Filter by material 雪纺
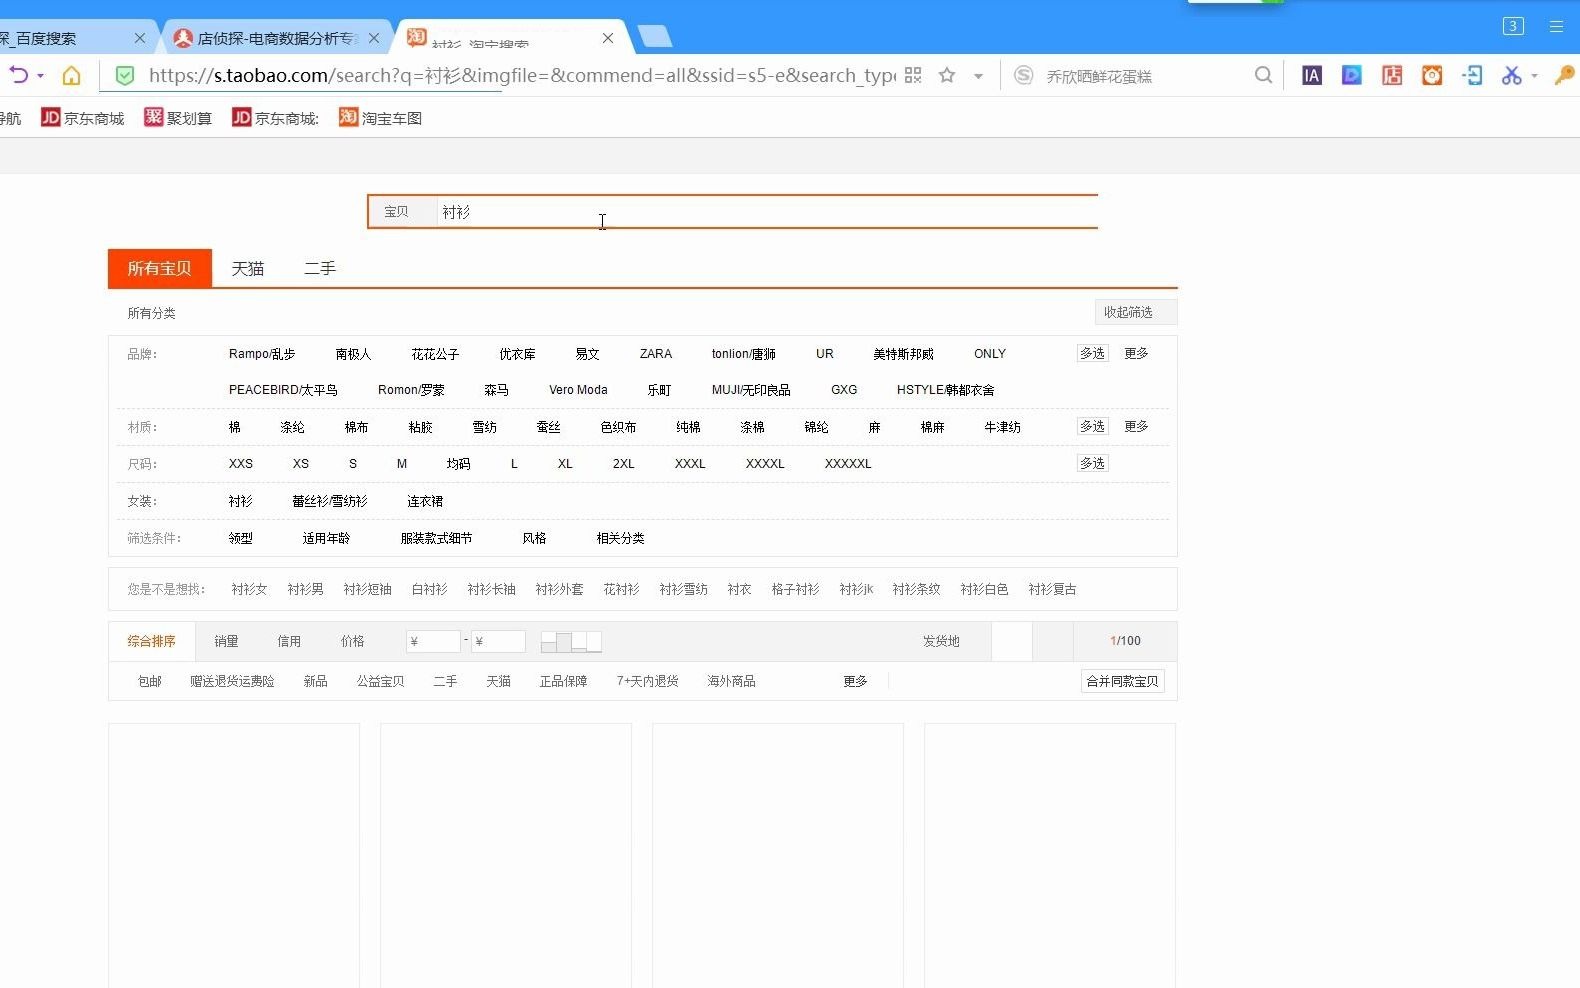 [485, 427]
